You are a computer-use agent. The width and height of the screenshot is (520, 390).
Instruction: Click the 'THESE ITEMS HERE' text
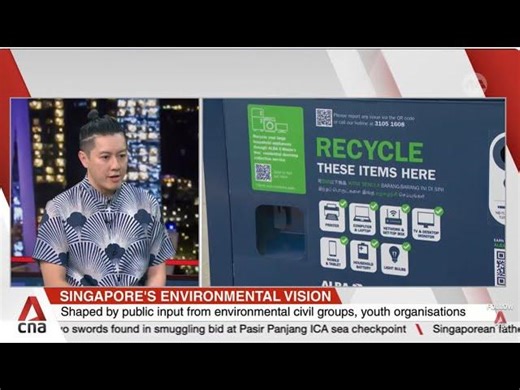coord(376,172)
